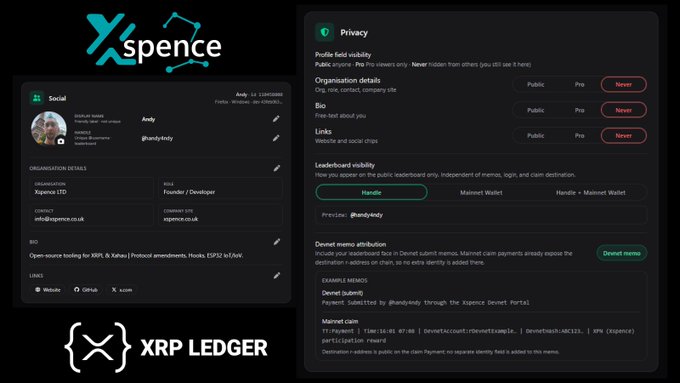
Task: Select Handle leaderboard visibility
Action: point(372,192)
